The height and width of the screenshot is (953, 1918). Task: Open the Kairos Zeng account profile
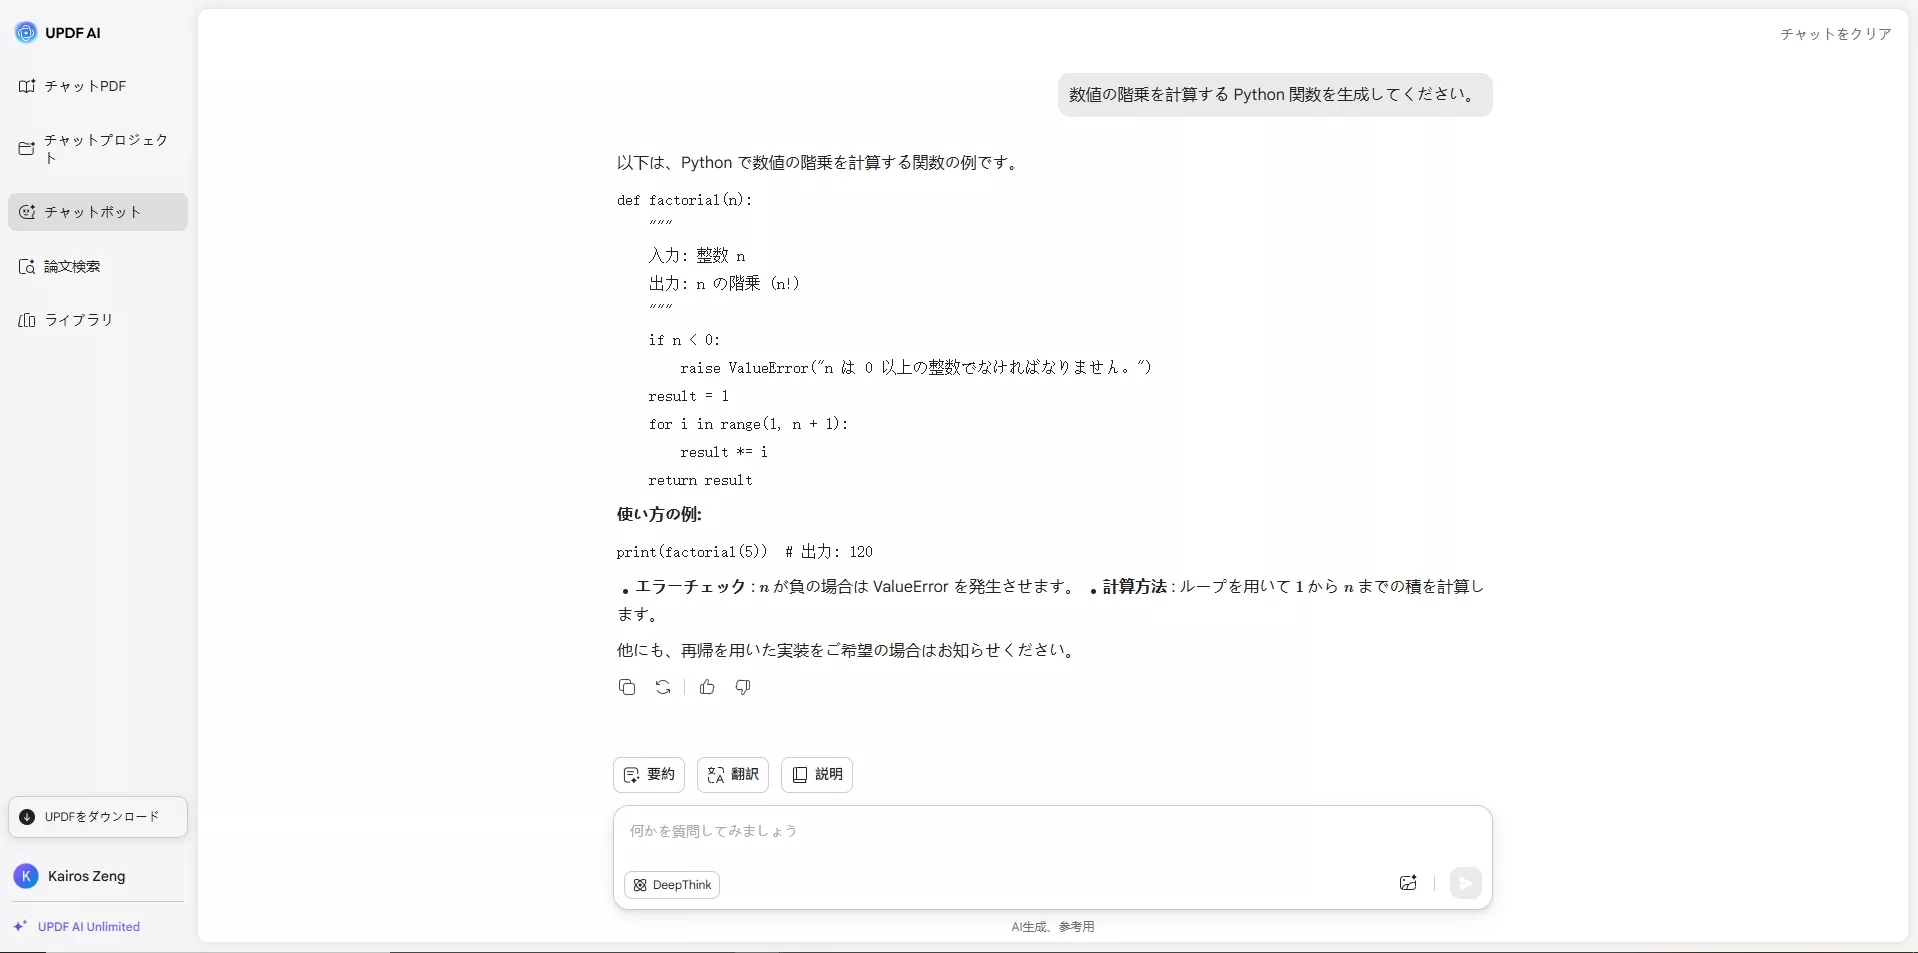[97, 876]
